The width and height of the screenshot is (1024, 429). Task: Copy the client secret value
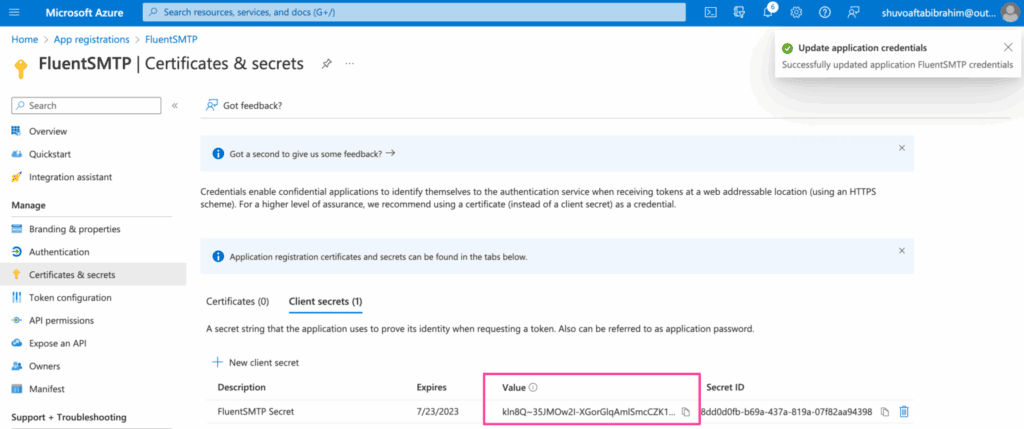pos(686,412)
